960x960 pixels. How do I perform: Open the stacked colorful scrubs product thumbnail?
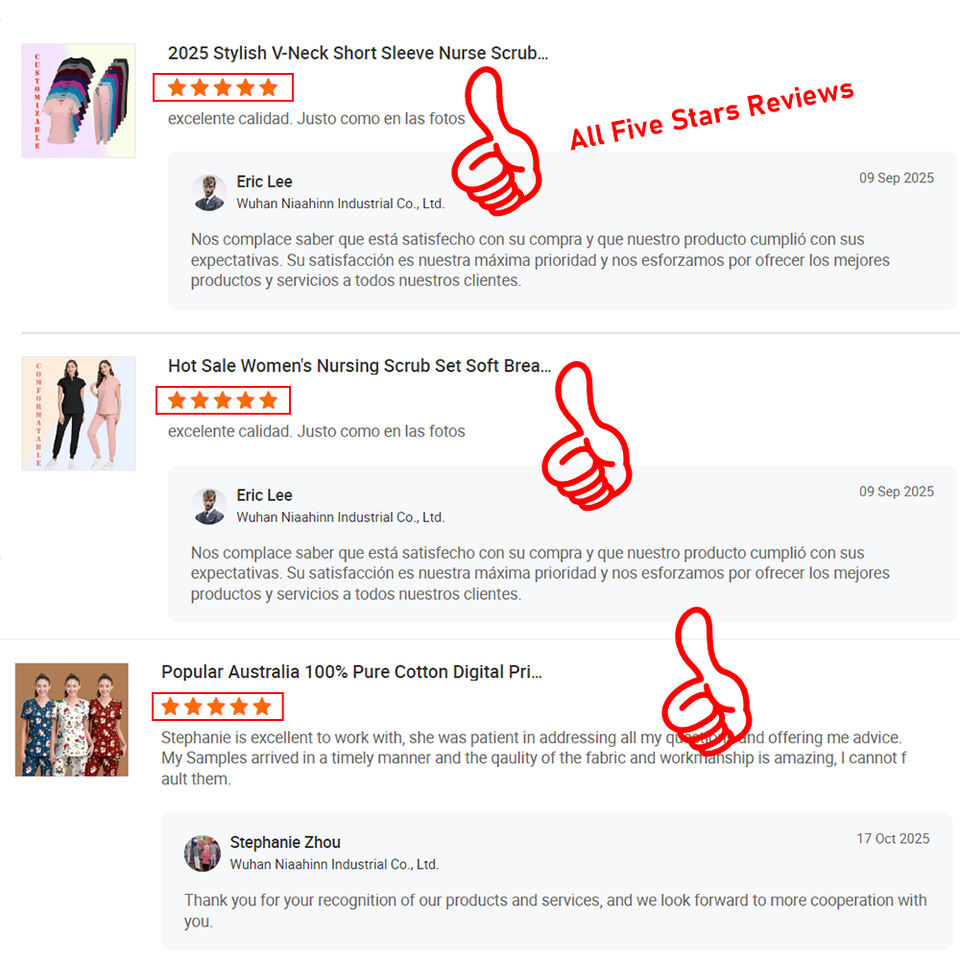78,101
